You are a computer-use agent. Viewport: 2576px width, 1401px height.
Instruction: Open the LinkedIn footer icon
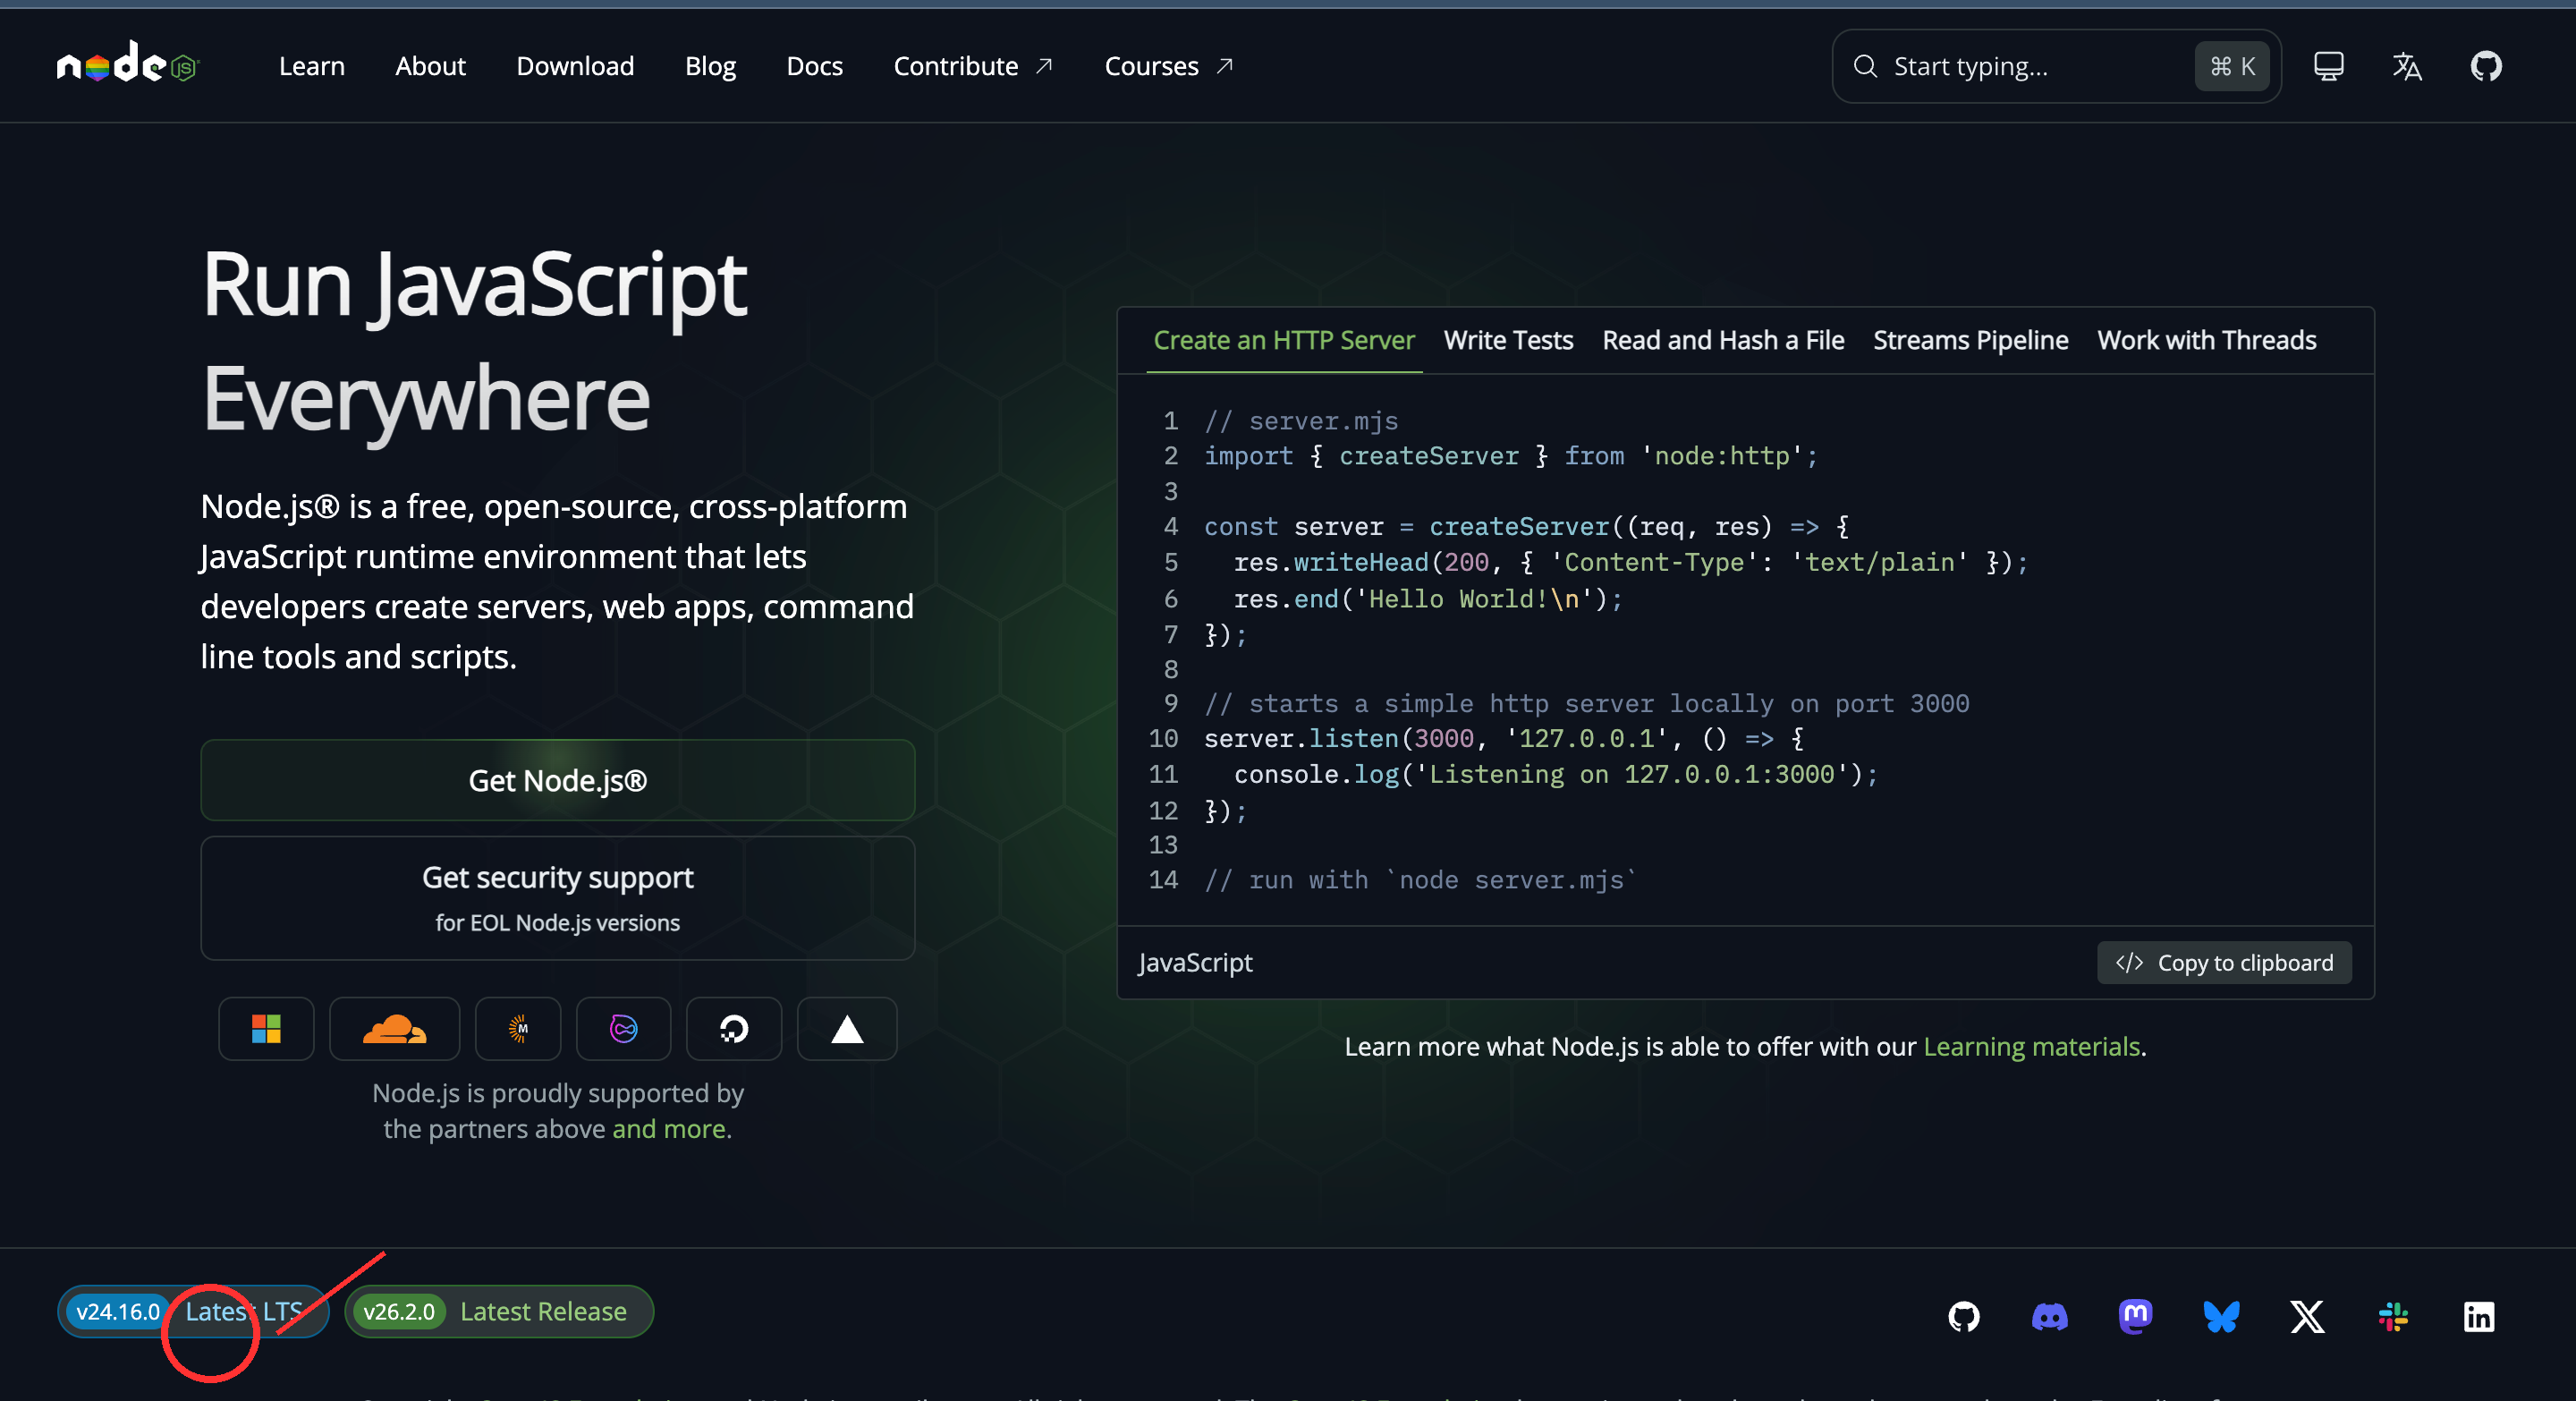pos(2479,1316)
